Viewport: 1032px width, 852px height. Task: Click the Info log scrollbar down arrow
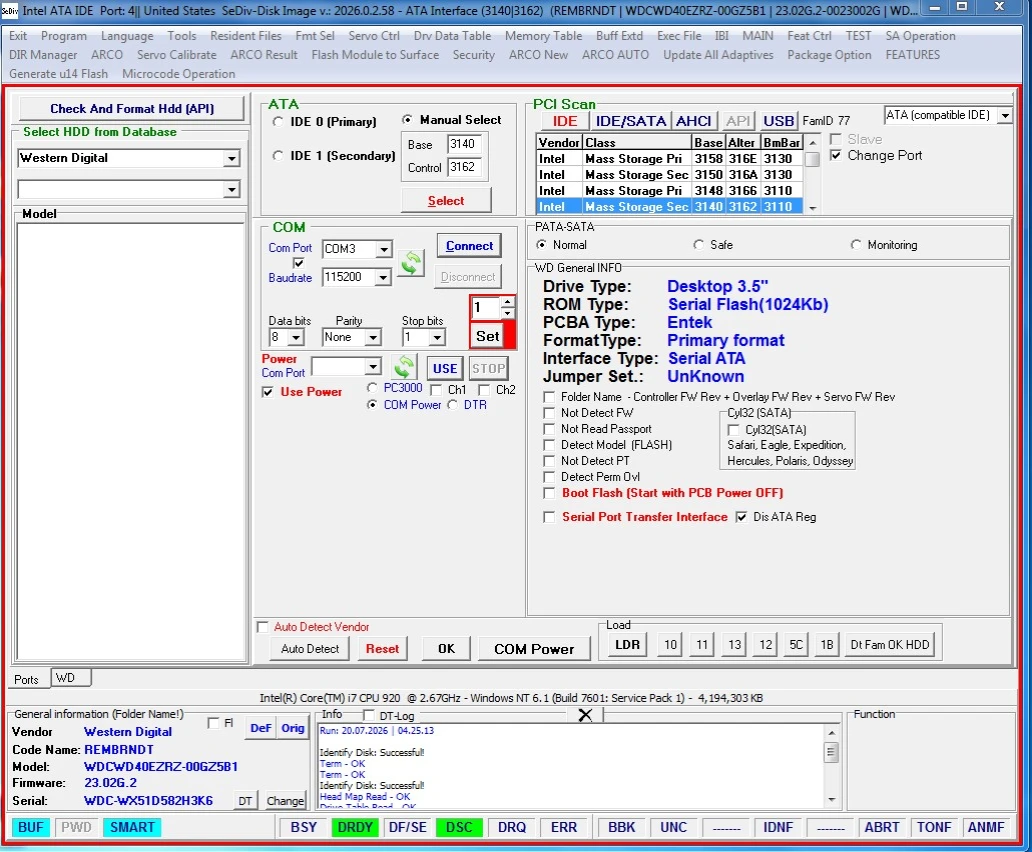[831, 800]
